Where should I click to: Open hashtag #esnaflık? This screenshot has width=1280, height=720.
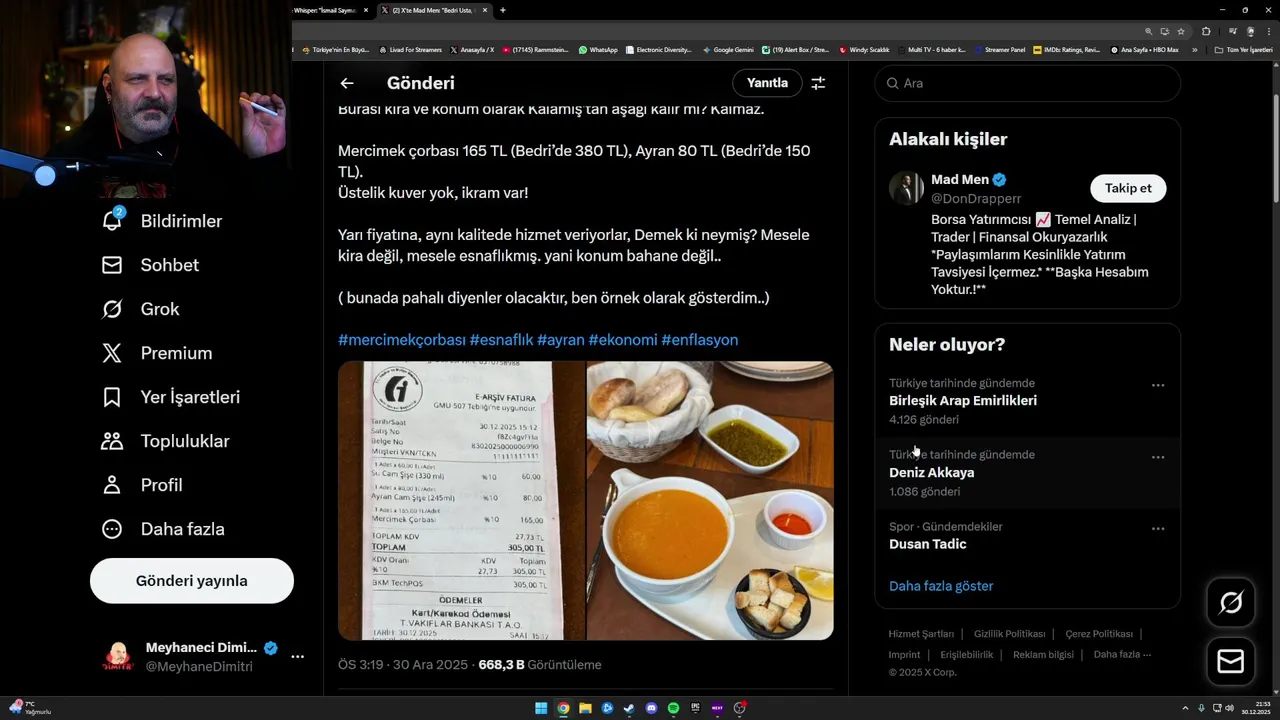[x=501, y=340]
